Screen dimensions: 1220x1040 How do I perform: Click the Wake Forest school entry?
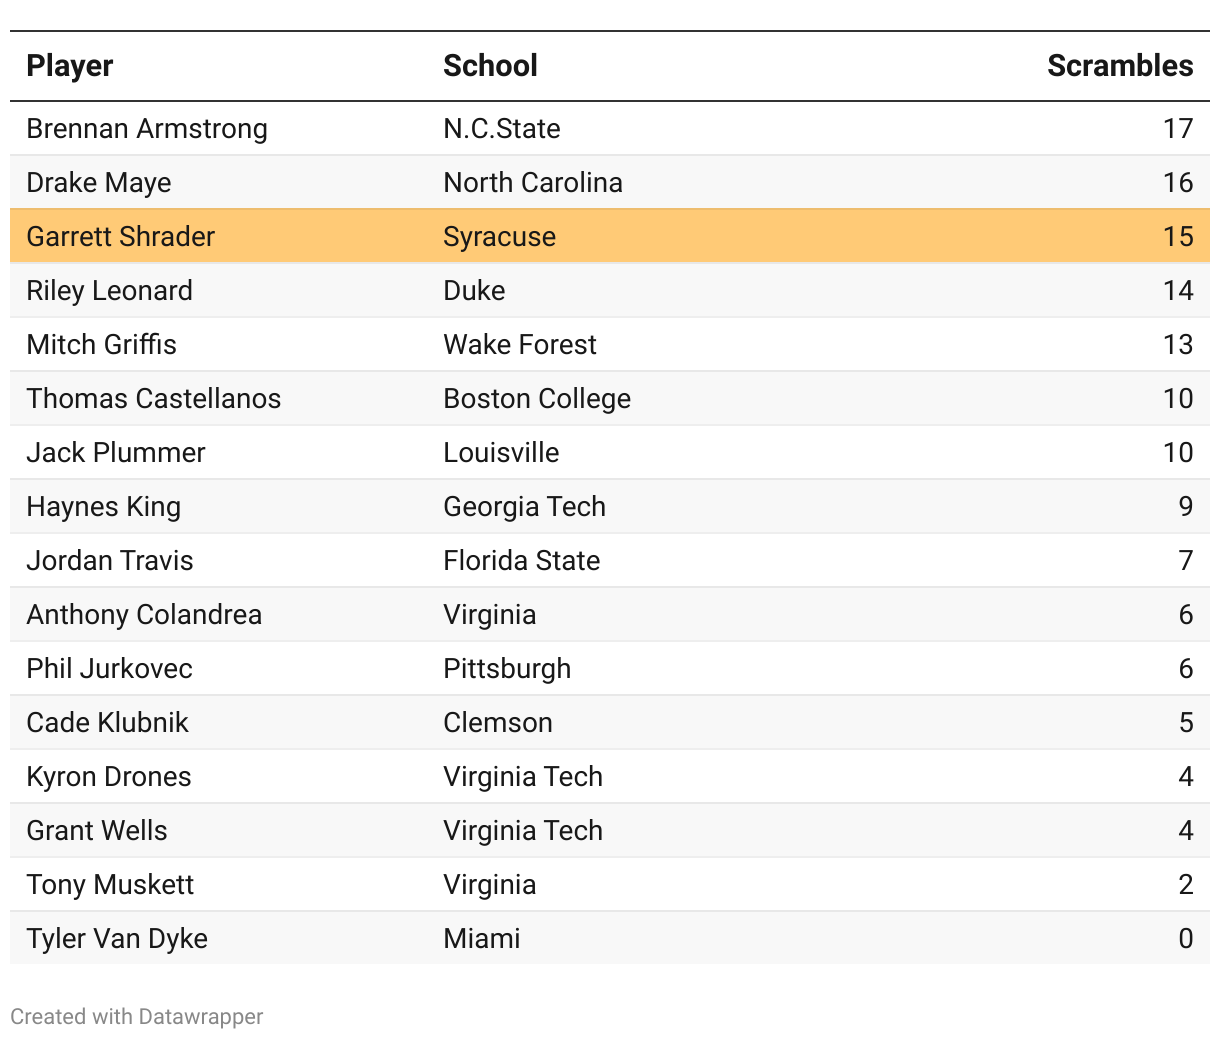point(520,345)
